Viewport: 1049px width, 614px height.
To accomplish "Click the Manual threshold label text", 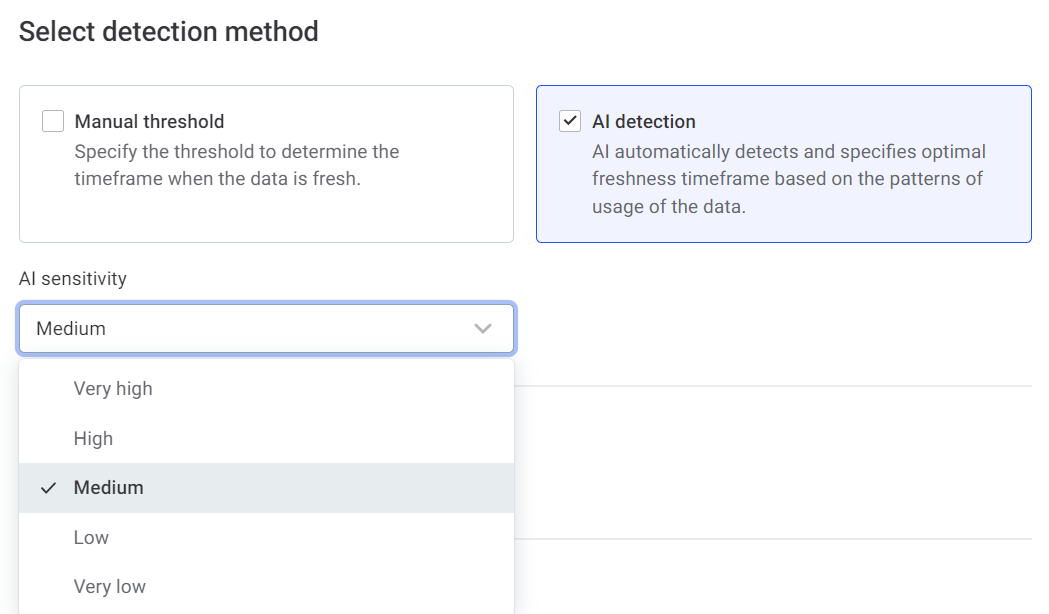I will click(149, 122).
